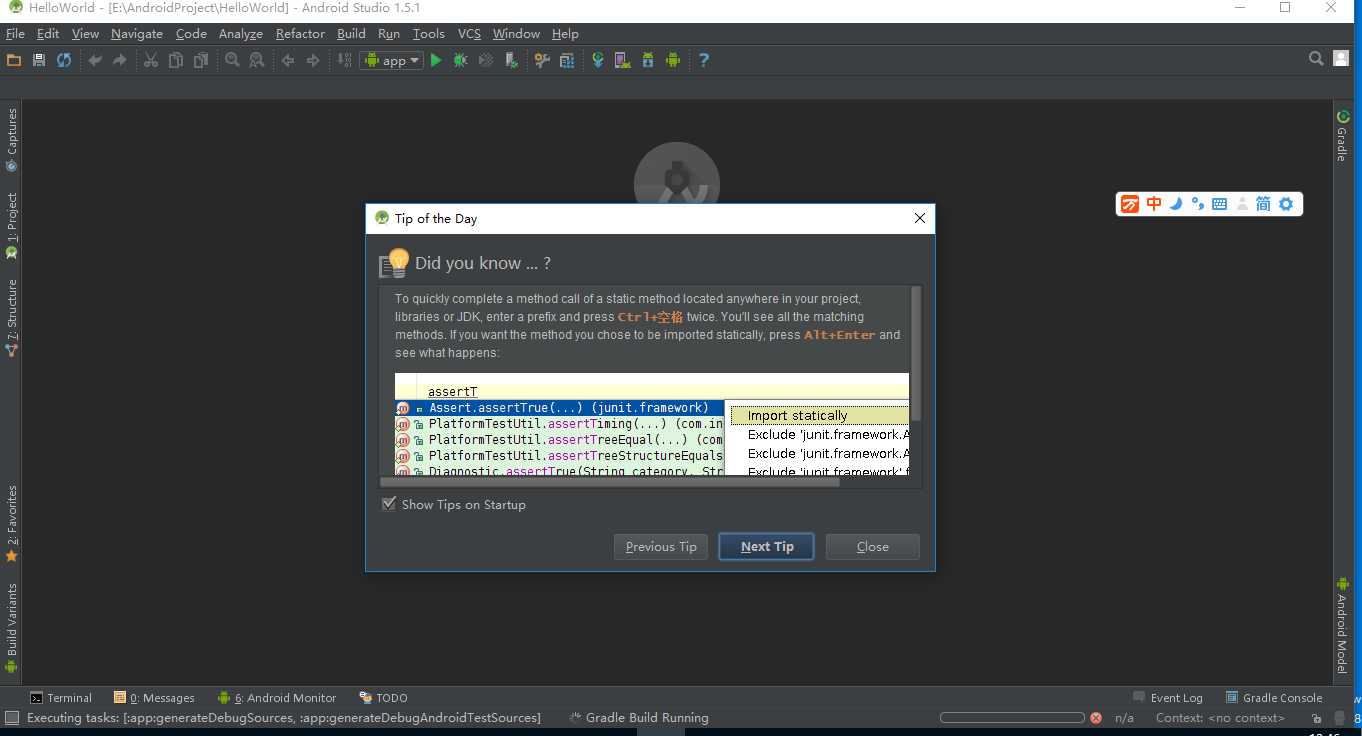Open the Android Device Monitor icon

pyautogui.click(x=673, y=60)
